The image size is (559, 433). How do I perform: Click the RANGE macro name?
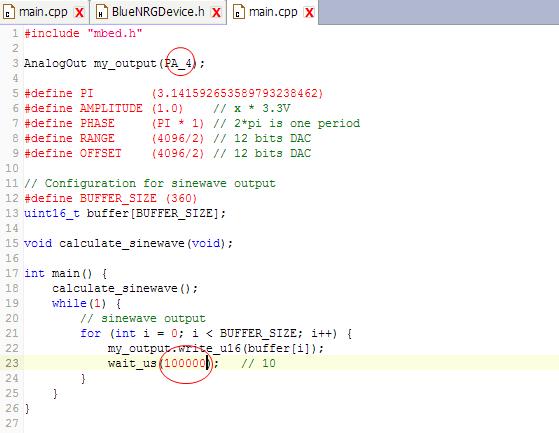97,138
